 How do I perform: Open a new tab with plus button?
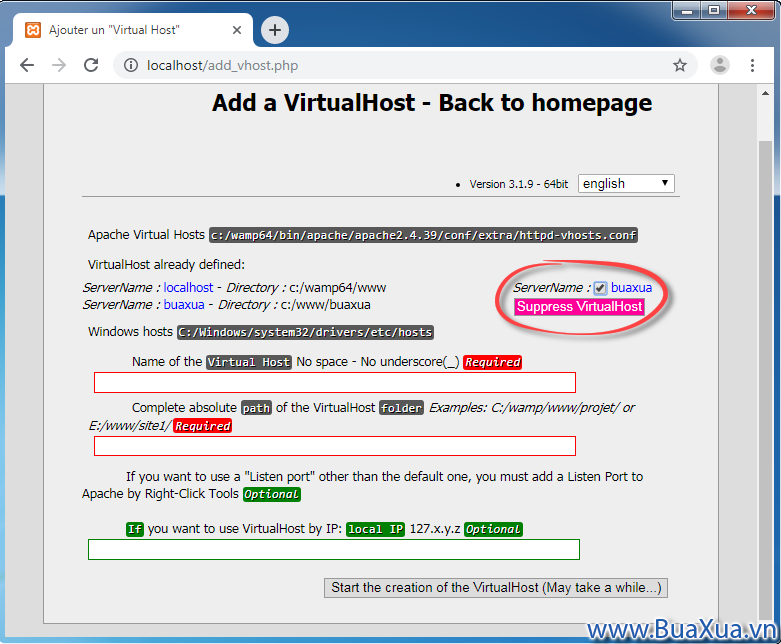[275, 30]
